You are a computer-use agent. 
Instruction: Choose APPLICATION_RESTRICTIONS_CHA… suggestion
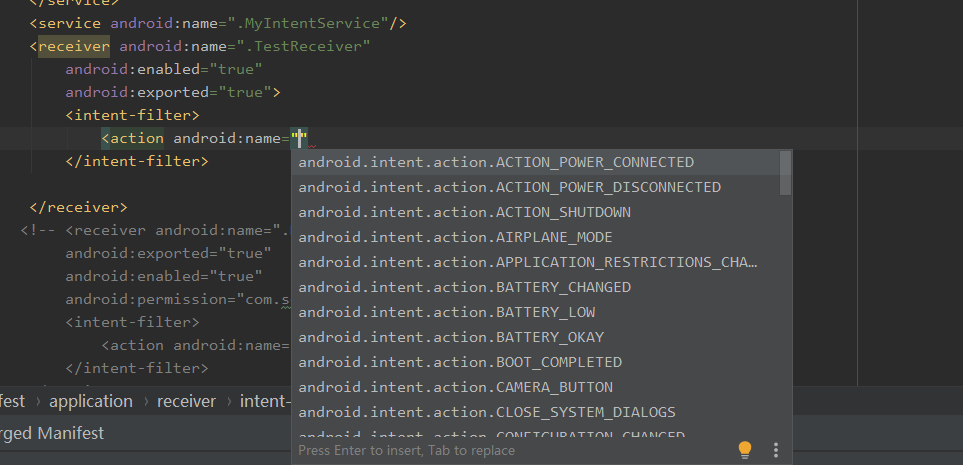(x=536, y=262)
